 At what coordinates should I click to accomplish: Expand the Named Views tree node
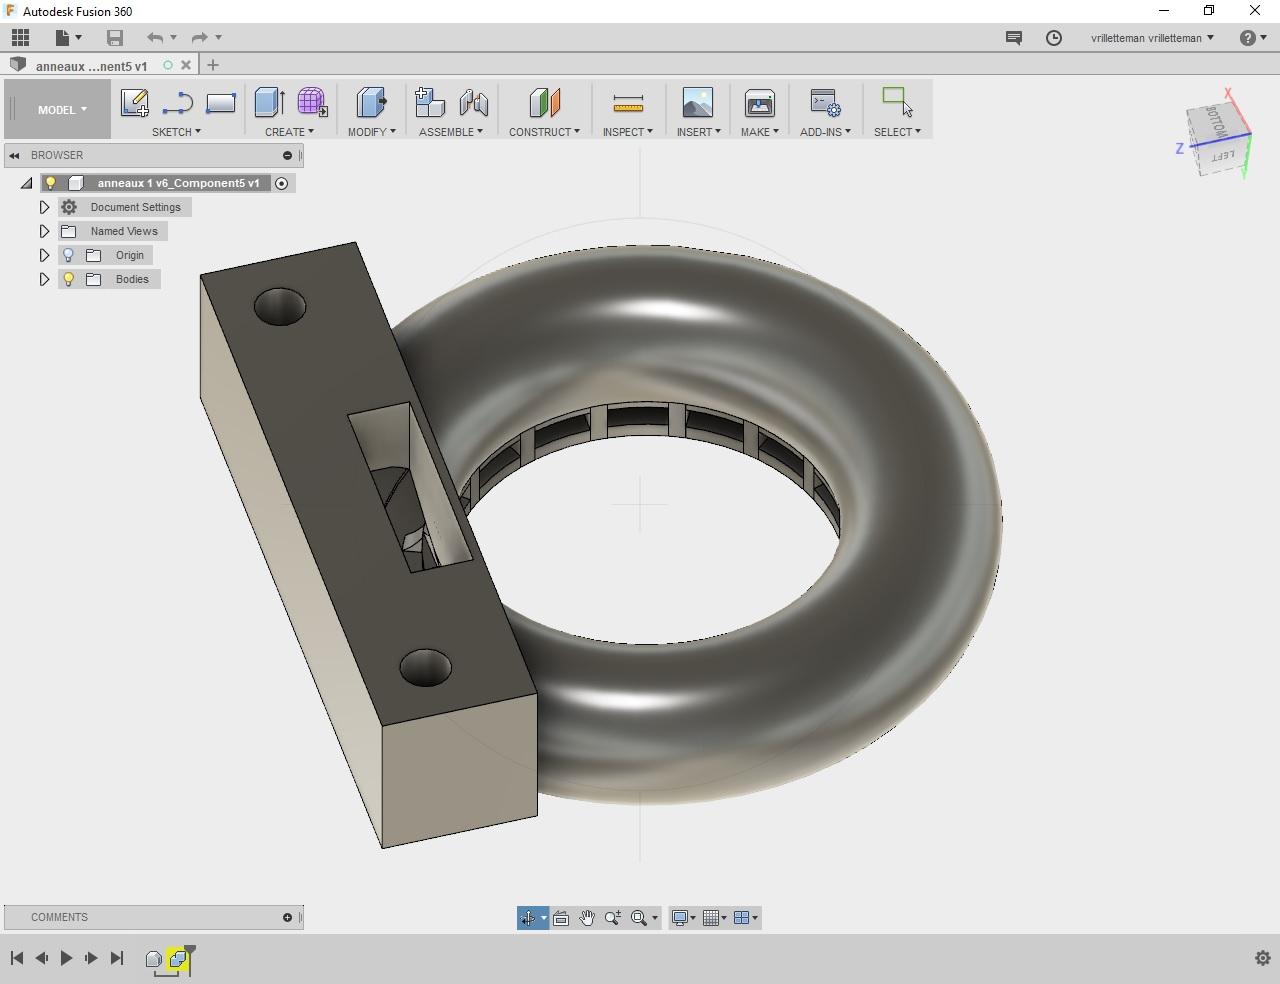pos(44,231)
